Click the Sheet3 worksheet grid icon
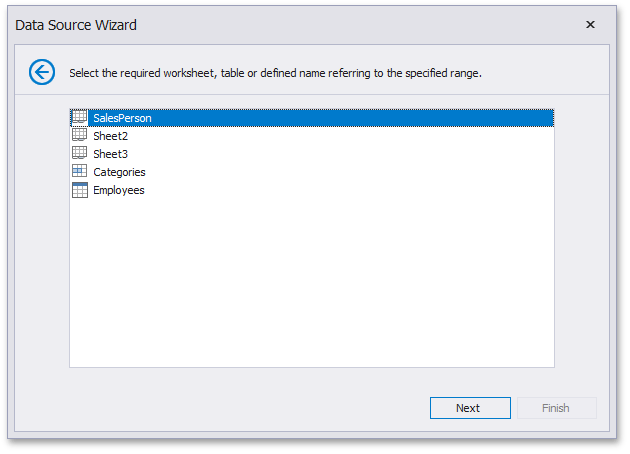Viewport: 630px width, 454px height. pyautogui.click(x=80, y=153)
